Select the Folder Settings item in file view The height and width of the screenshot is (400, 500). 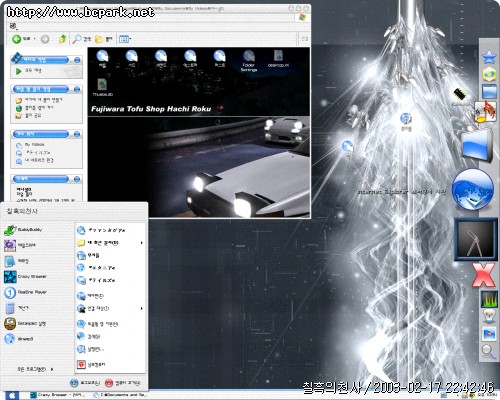[x=249, y=61]
